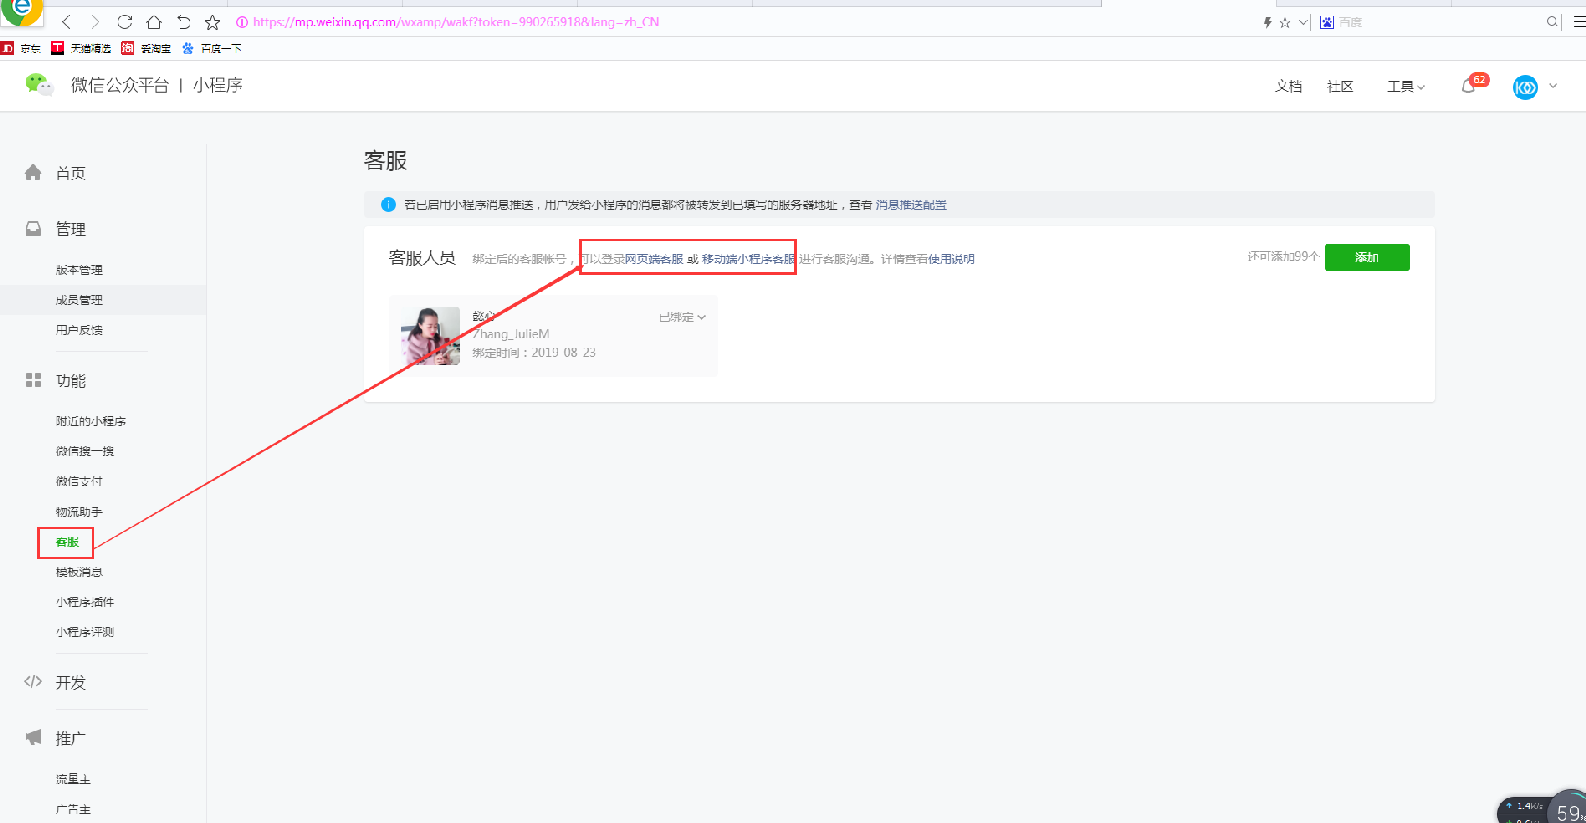This screenshot has height=823, width=1586.
Task: Open the 消息推送配置 link
Action: tap(911, 205)
